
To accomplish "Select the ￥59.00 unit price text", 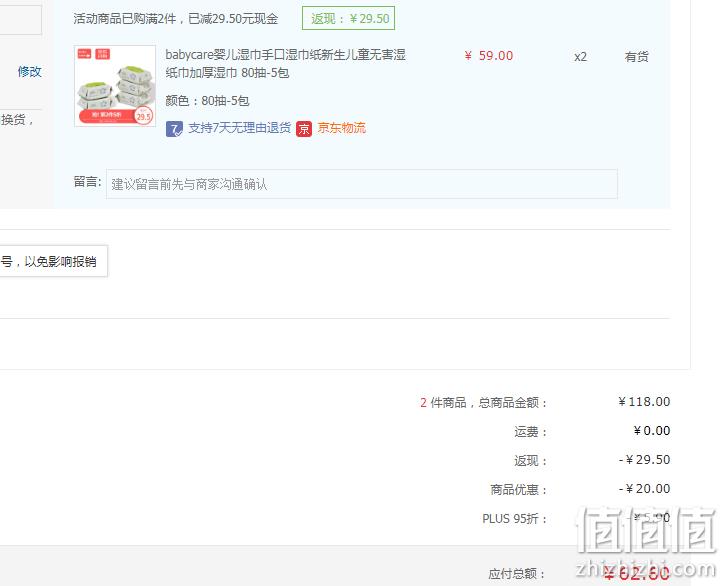I will pos(489,56).
